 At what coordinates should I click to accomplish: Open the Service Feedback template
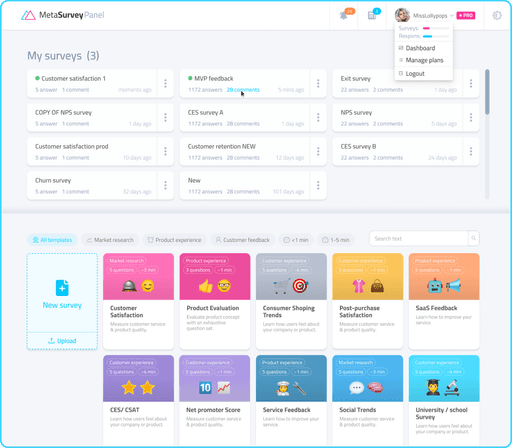coord(291,400)
